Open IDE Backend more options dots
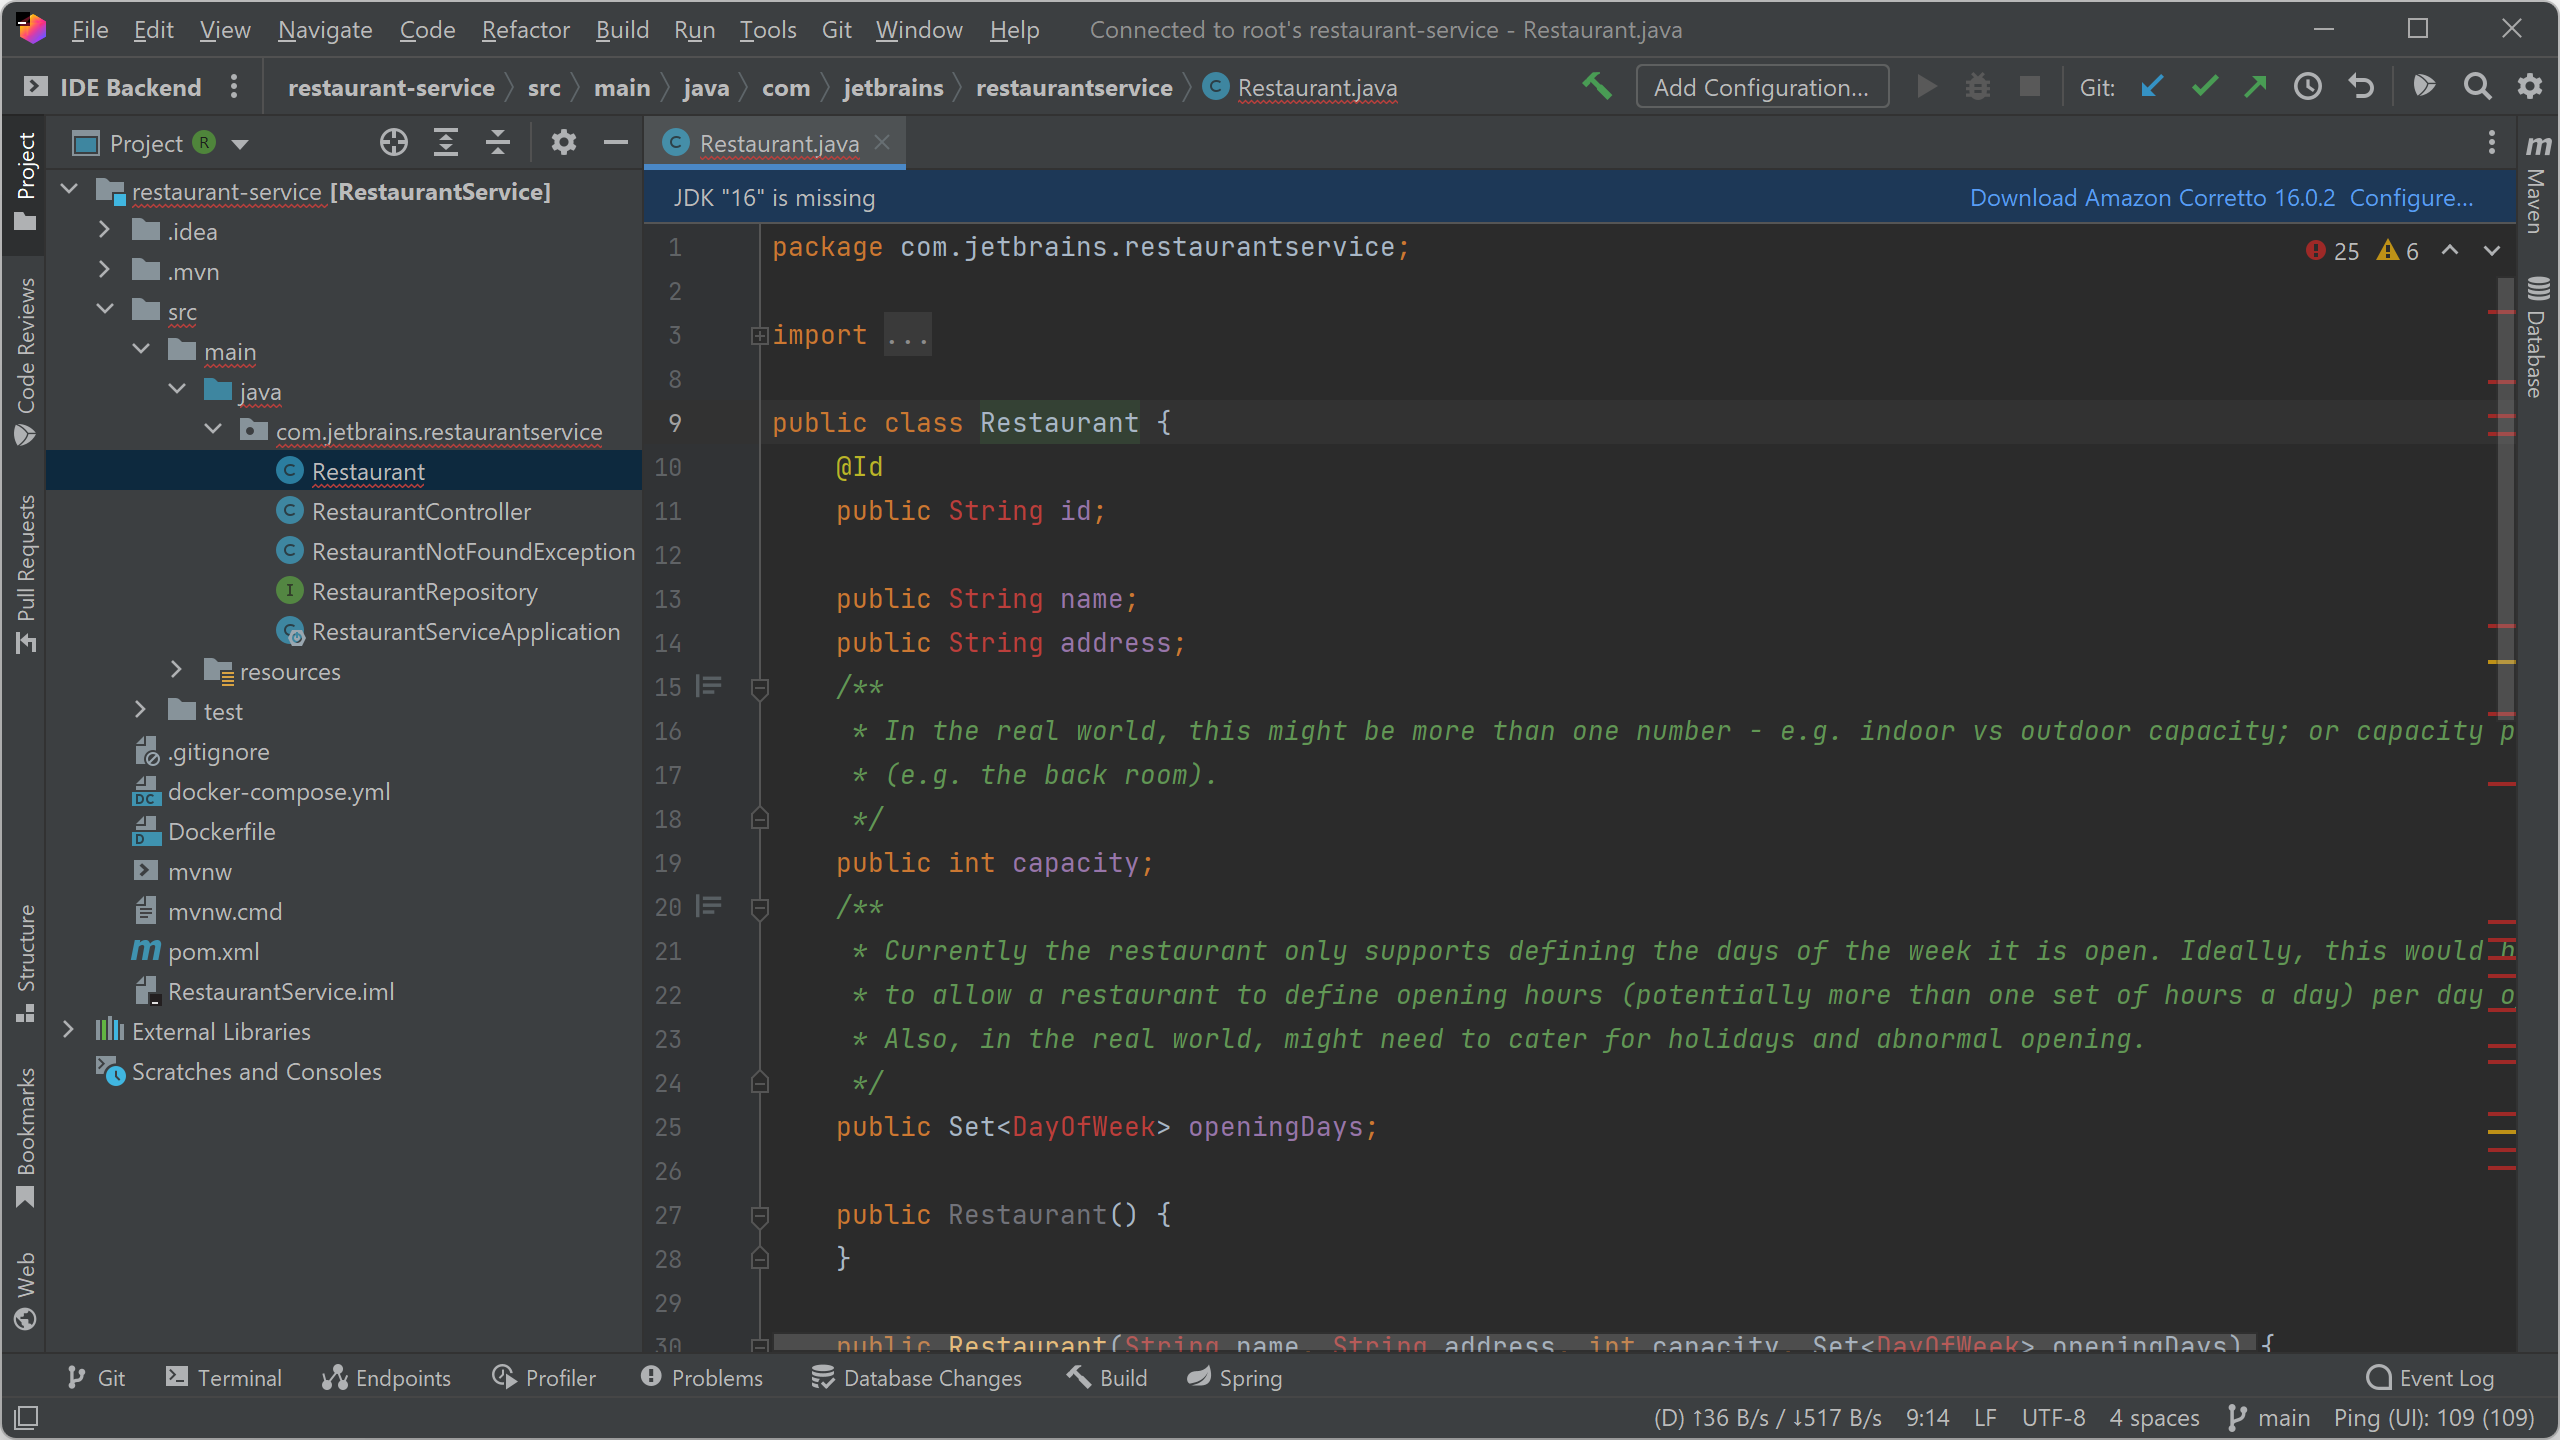2560x1440 pixels. tap(234, 87)
